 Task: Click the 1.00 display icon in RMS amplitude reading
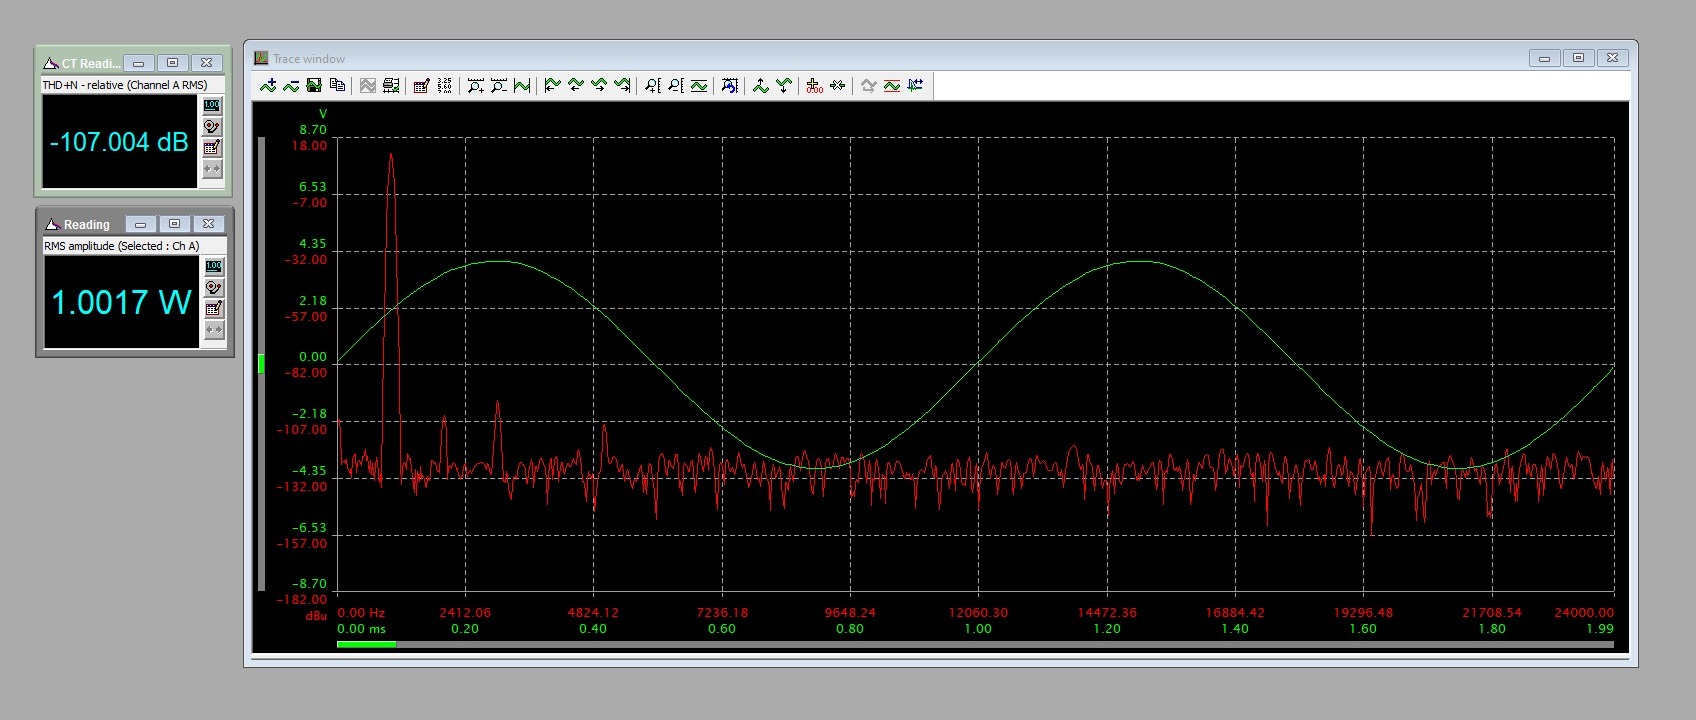214,266
